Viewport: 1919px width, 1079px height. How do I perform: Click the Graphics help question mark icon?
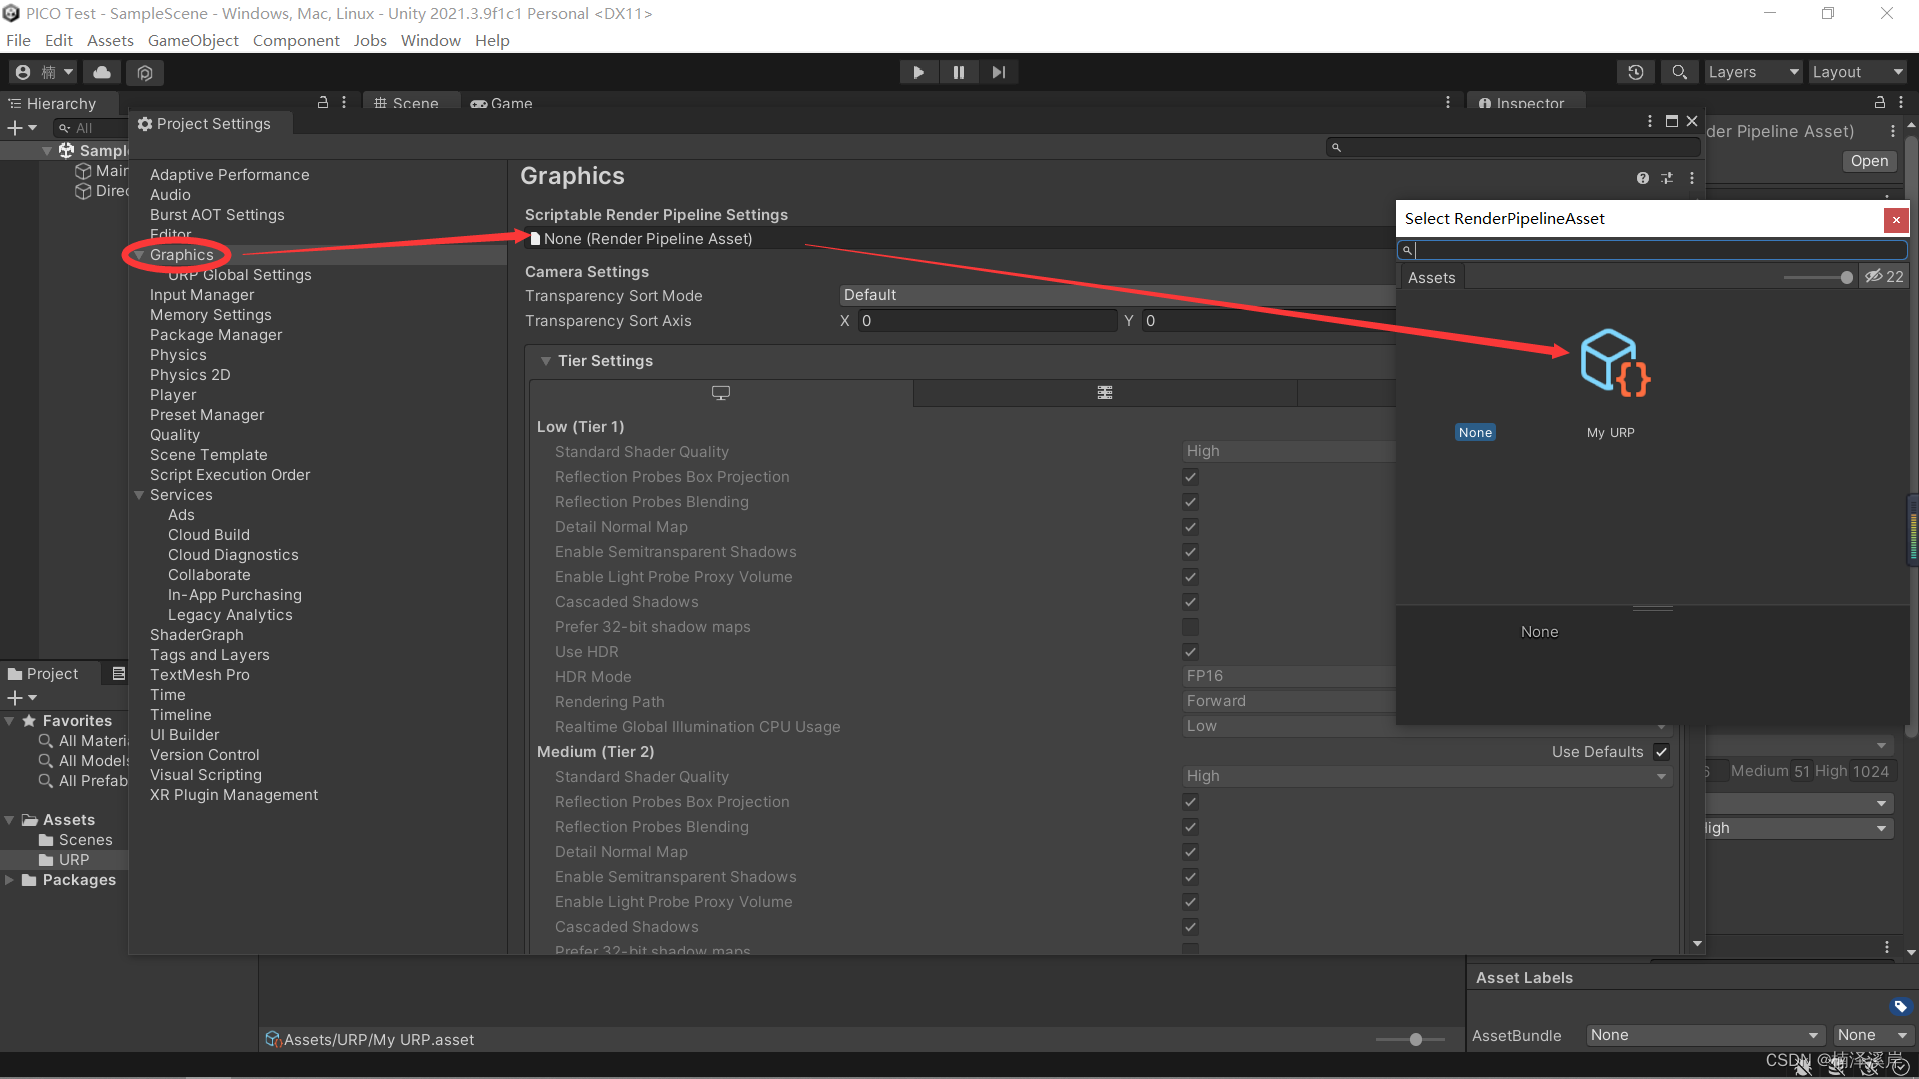1642,178
